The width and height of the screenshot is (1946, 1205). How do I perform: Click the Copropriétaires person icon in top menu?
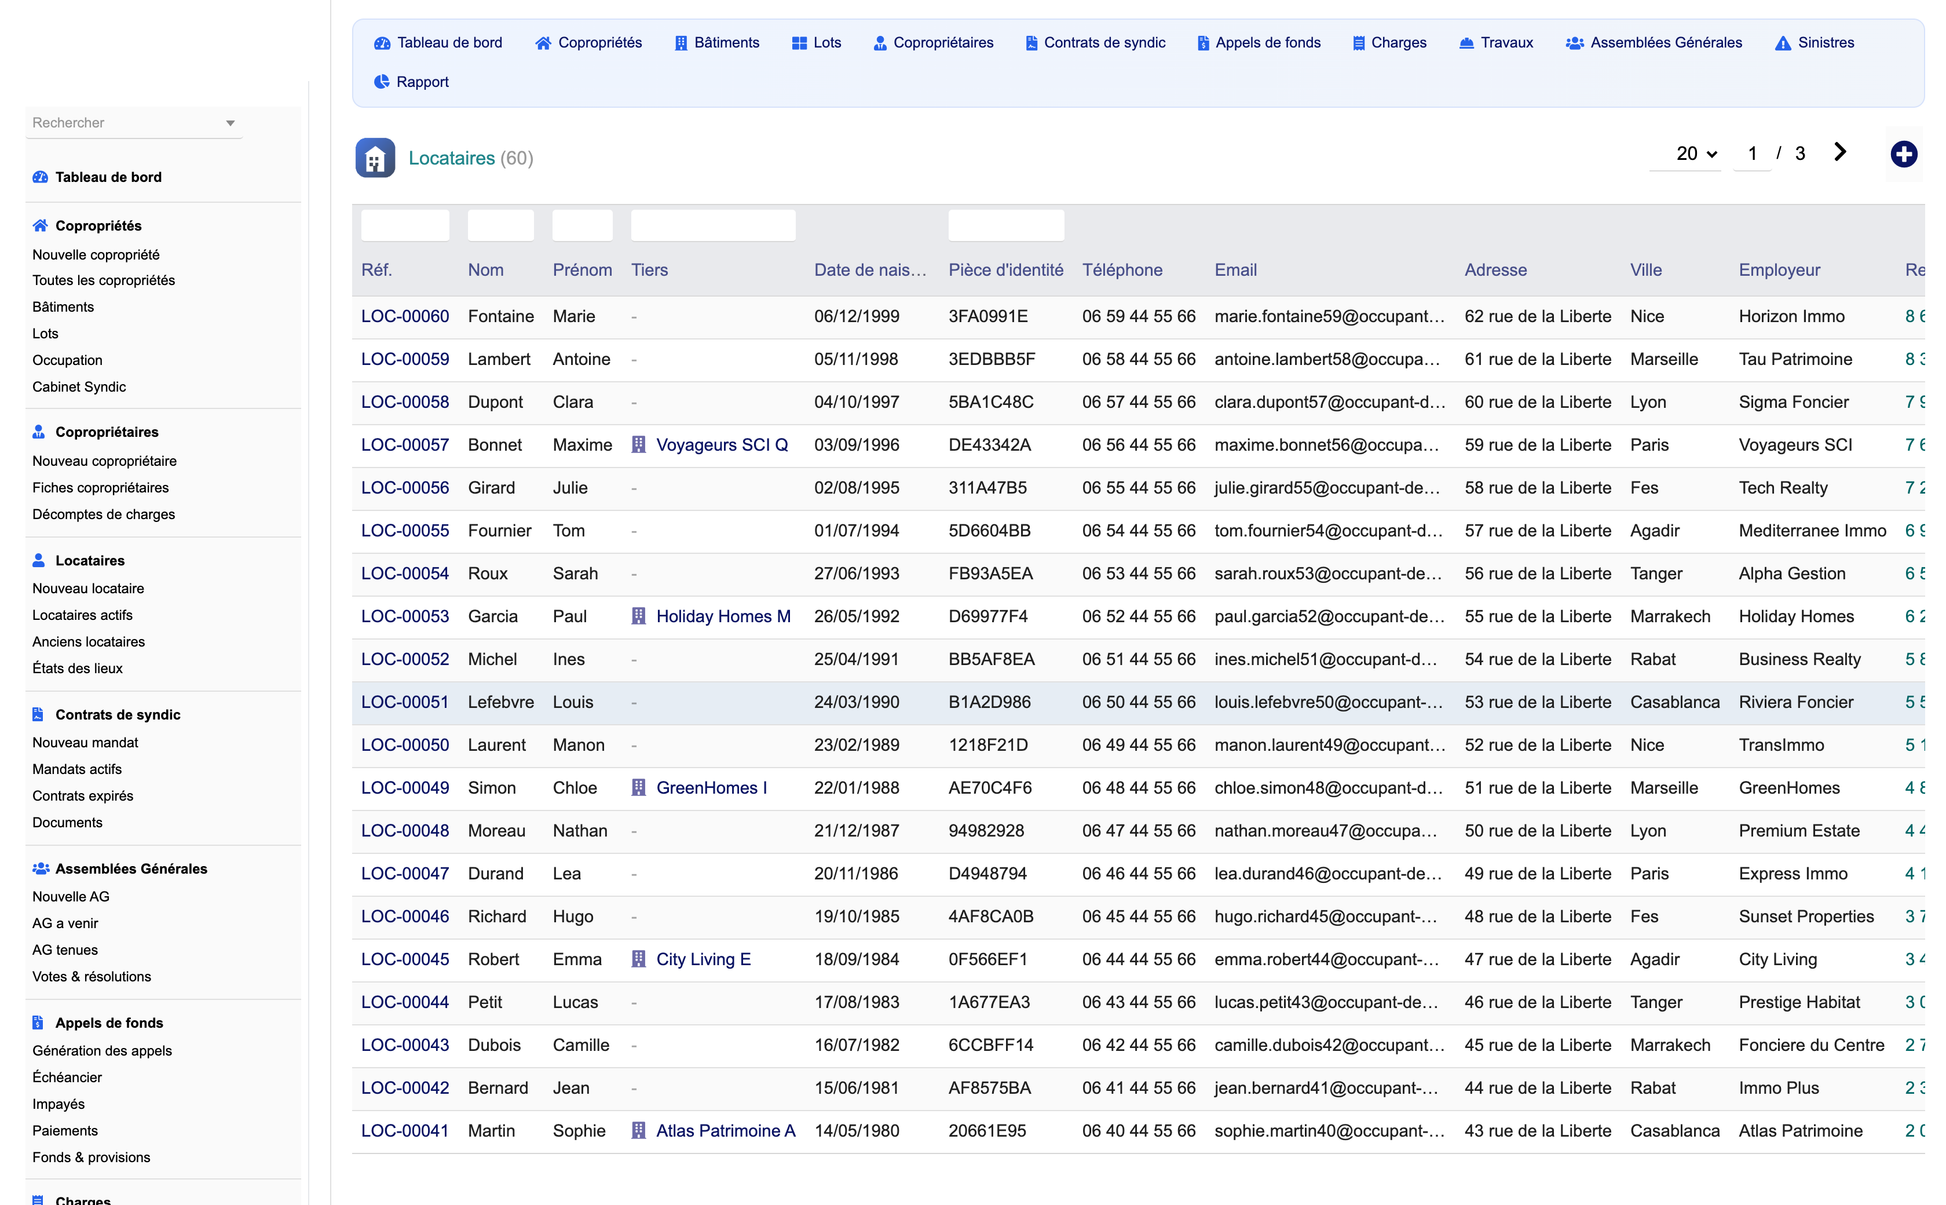880,43
